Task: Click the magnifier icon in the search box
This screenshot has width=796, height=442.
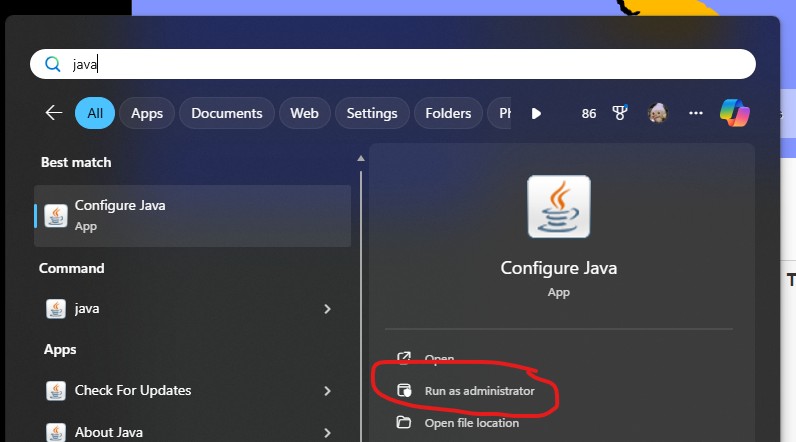Action: tap(53, 64)
